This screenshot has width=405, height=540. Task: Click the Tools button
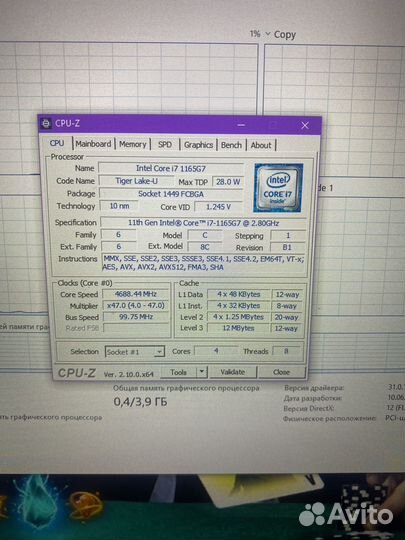click(x=178, y=372)
